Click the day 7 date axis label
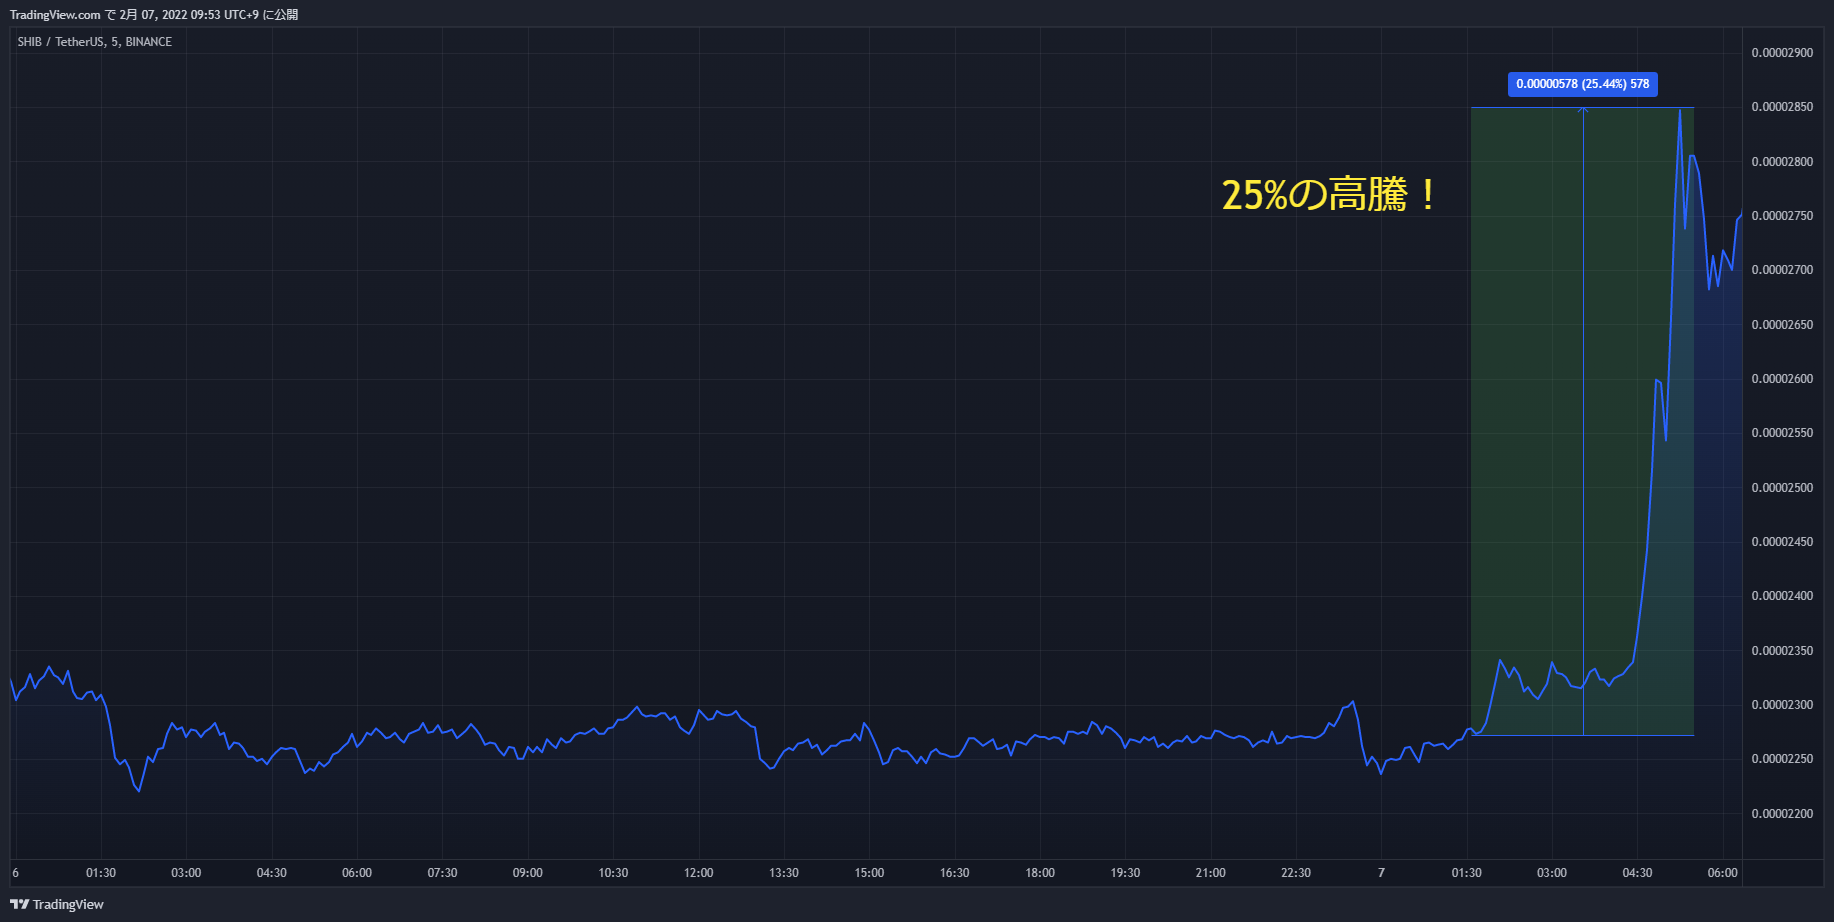The width and height of the screenshot is (1834, 922). pyautogui.click(x=1381, y=873)
